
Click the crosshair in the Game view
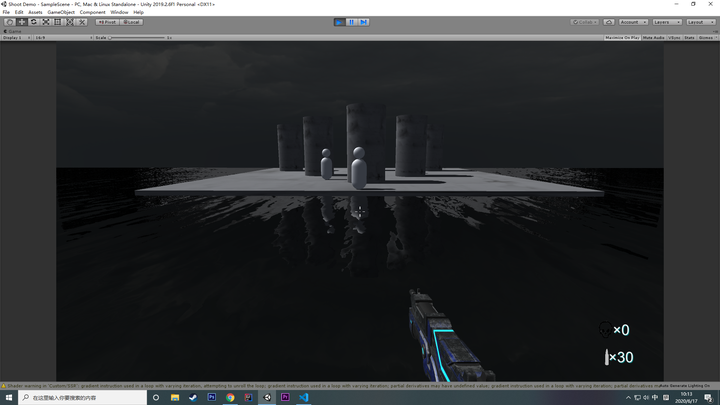(360, 211)
